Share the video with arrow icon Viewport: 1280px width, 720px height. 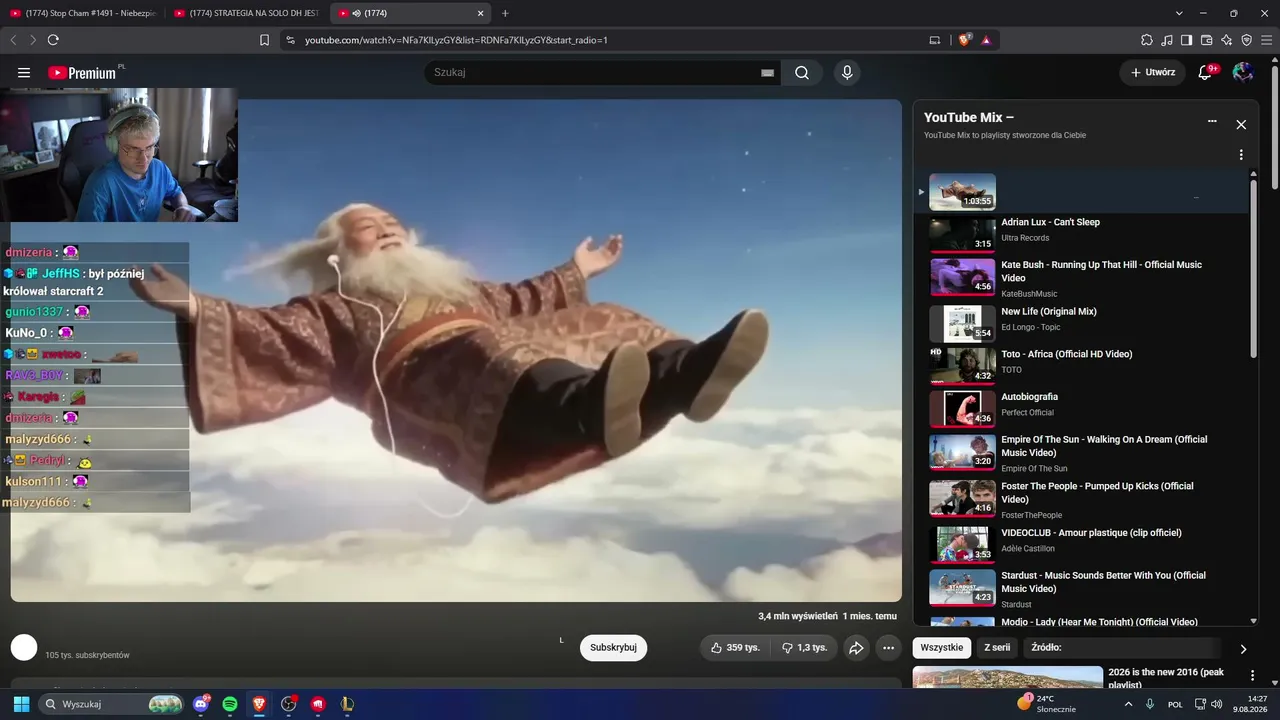click(x=856, y=648)
